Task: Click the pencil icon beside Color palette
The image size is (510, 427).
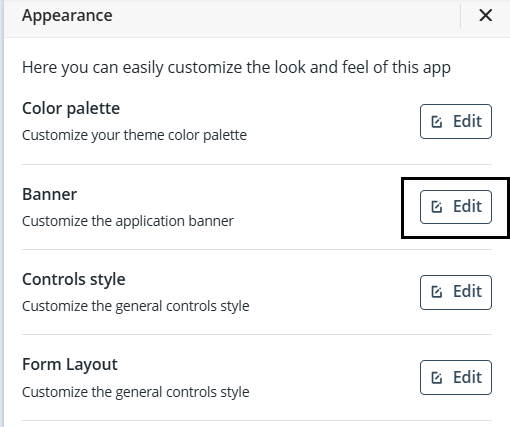Action: (x=437, y=122)
